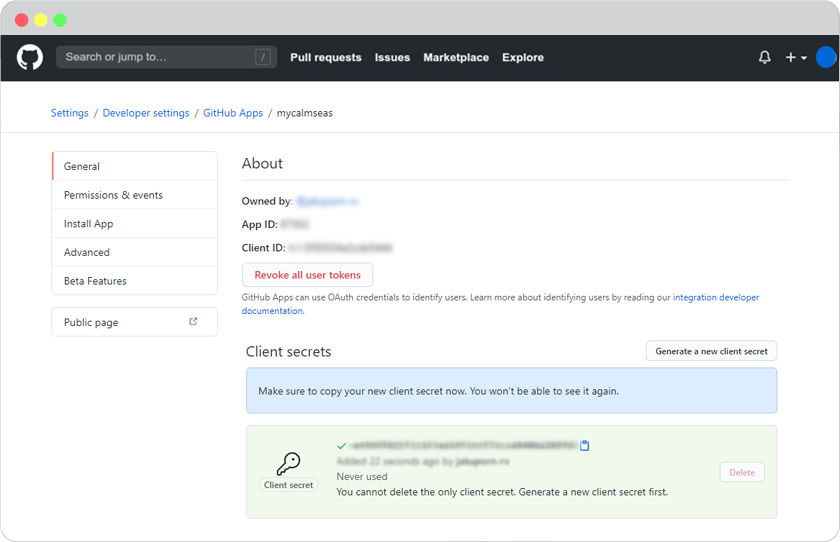Viewport: 840px width, 542px height.
Task: Select the mycalmseas breadcrumb text
Action: click(x=304, y=113)
